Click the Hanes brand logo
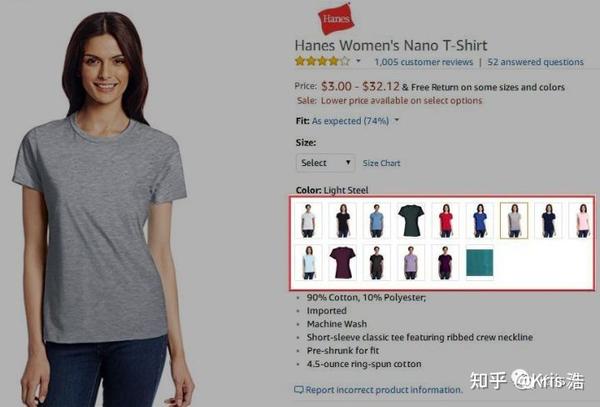Image resolution: width=600 pixels, height=407 pixels. (x=336, y=19)
